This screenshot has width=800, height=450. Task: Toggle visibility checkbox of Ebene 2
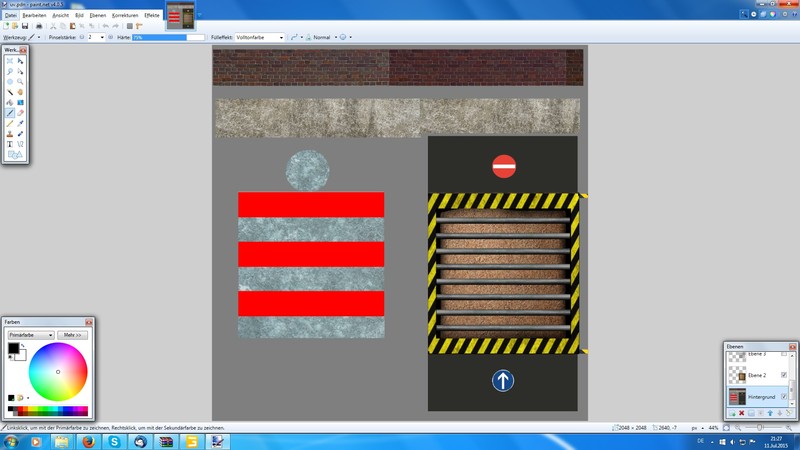[x=783, y=375]
